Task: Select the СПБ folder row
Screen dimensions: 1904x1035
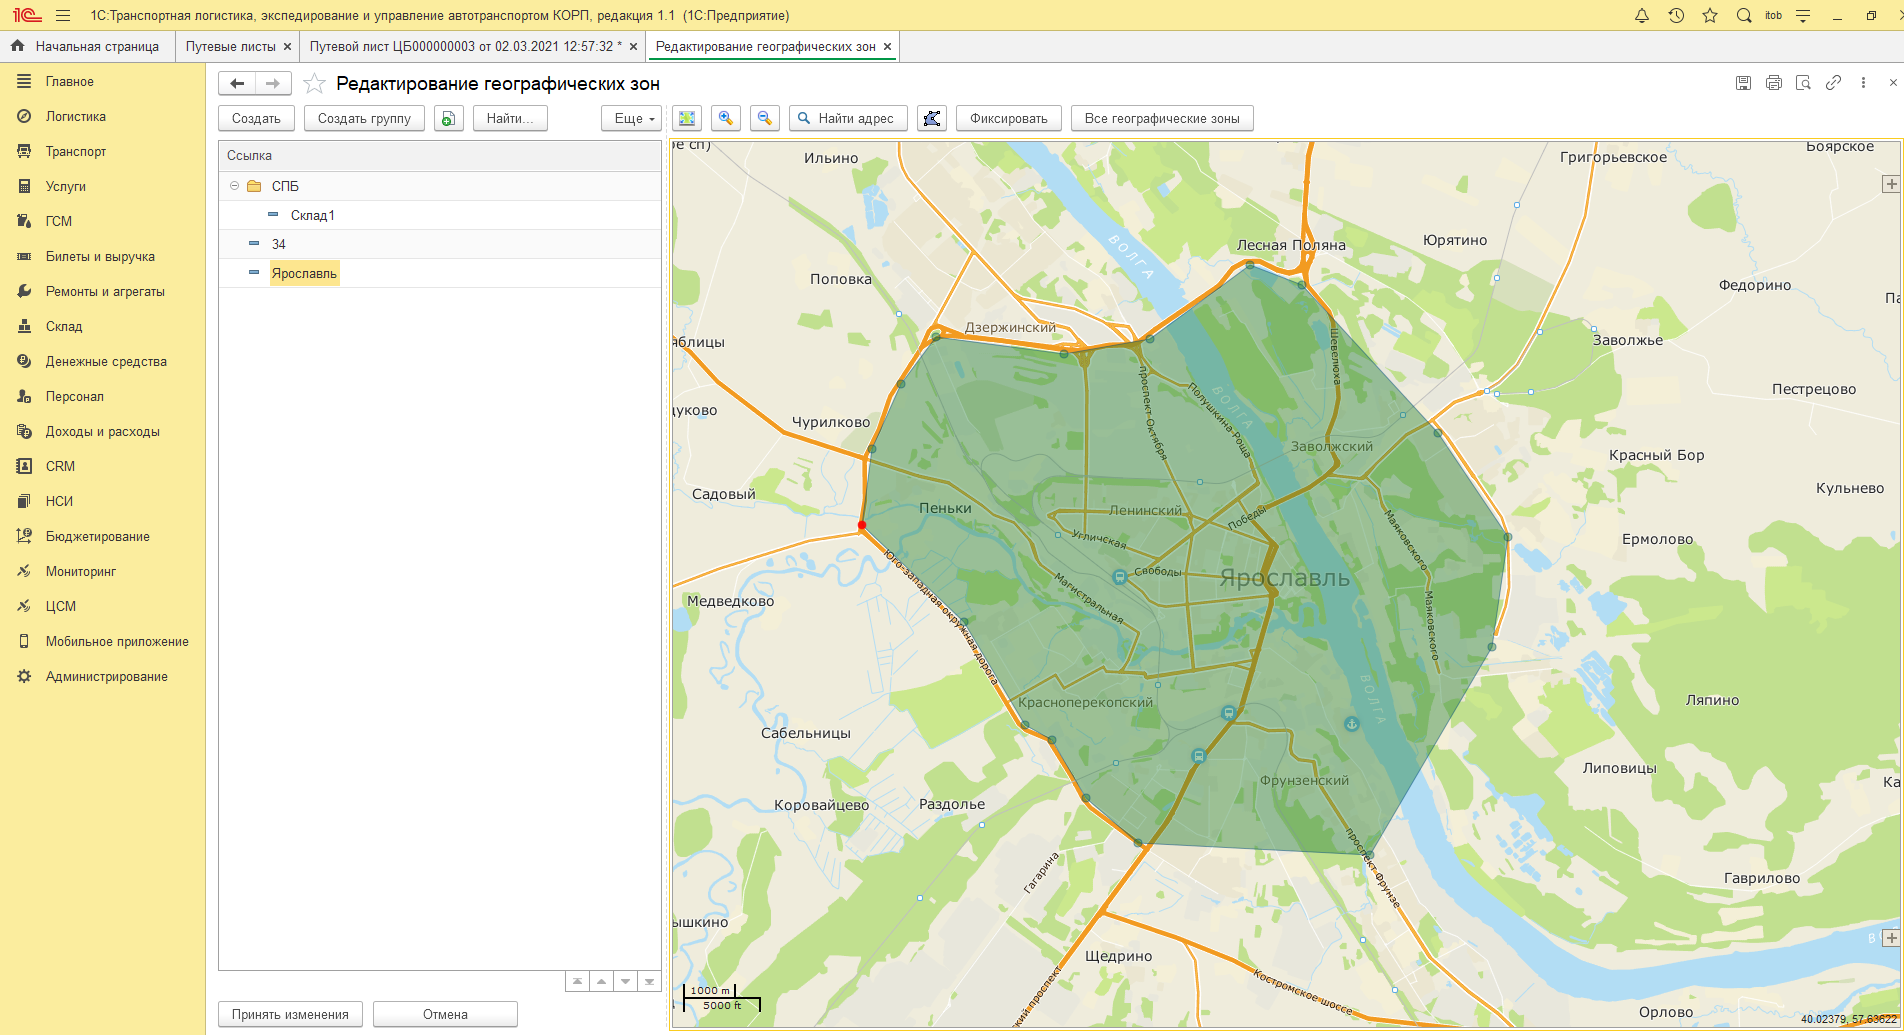Action: 440,186
